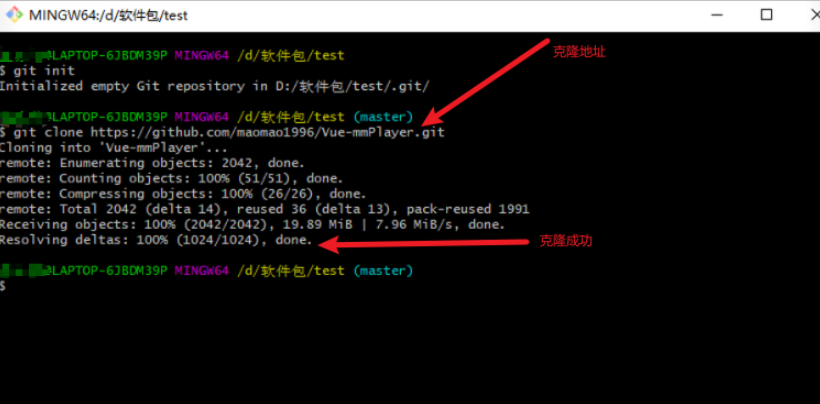Select the "Cloning into 'Vue-mmPlayer'..." line

click(x=113, y=148)
